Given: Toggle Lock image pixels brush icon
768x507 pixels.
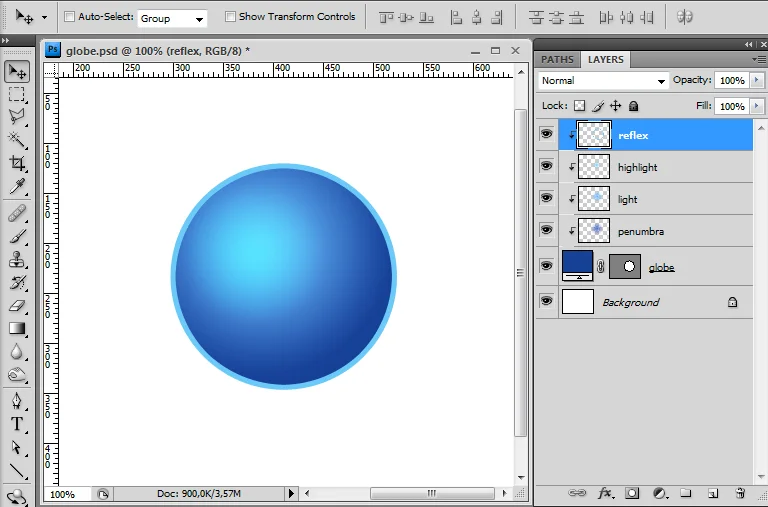Looking at the screenshot, I should (598, 106).
